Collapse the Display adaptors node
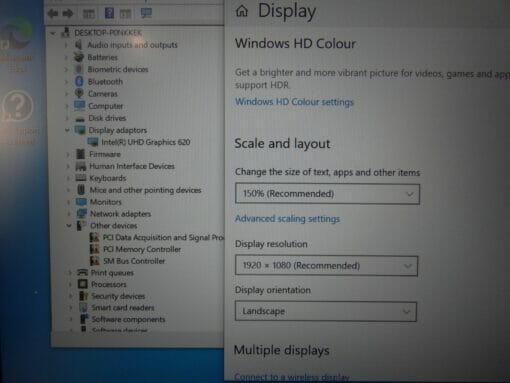The image size is (510, 383). 67,130
